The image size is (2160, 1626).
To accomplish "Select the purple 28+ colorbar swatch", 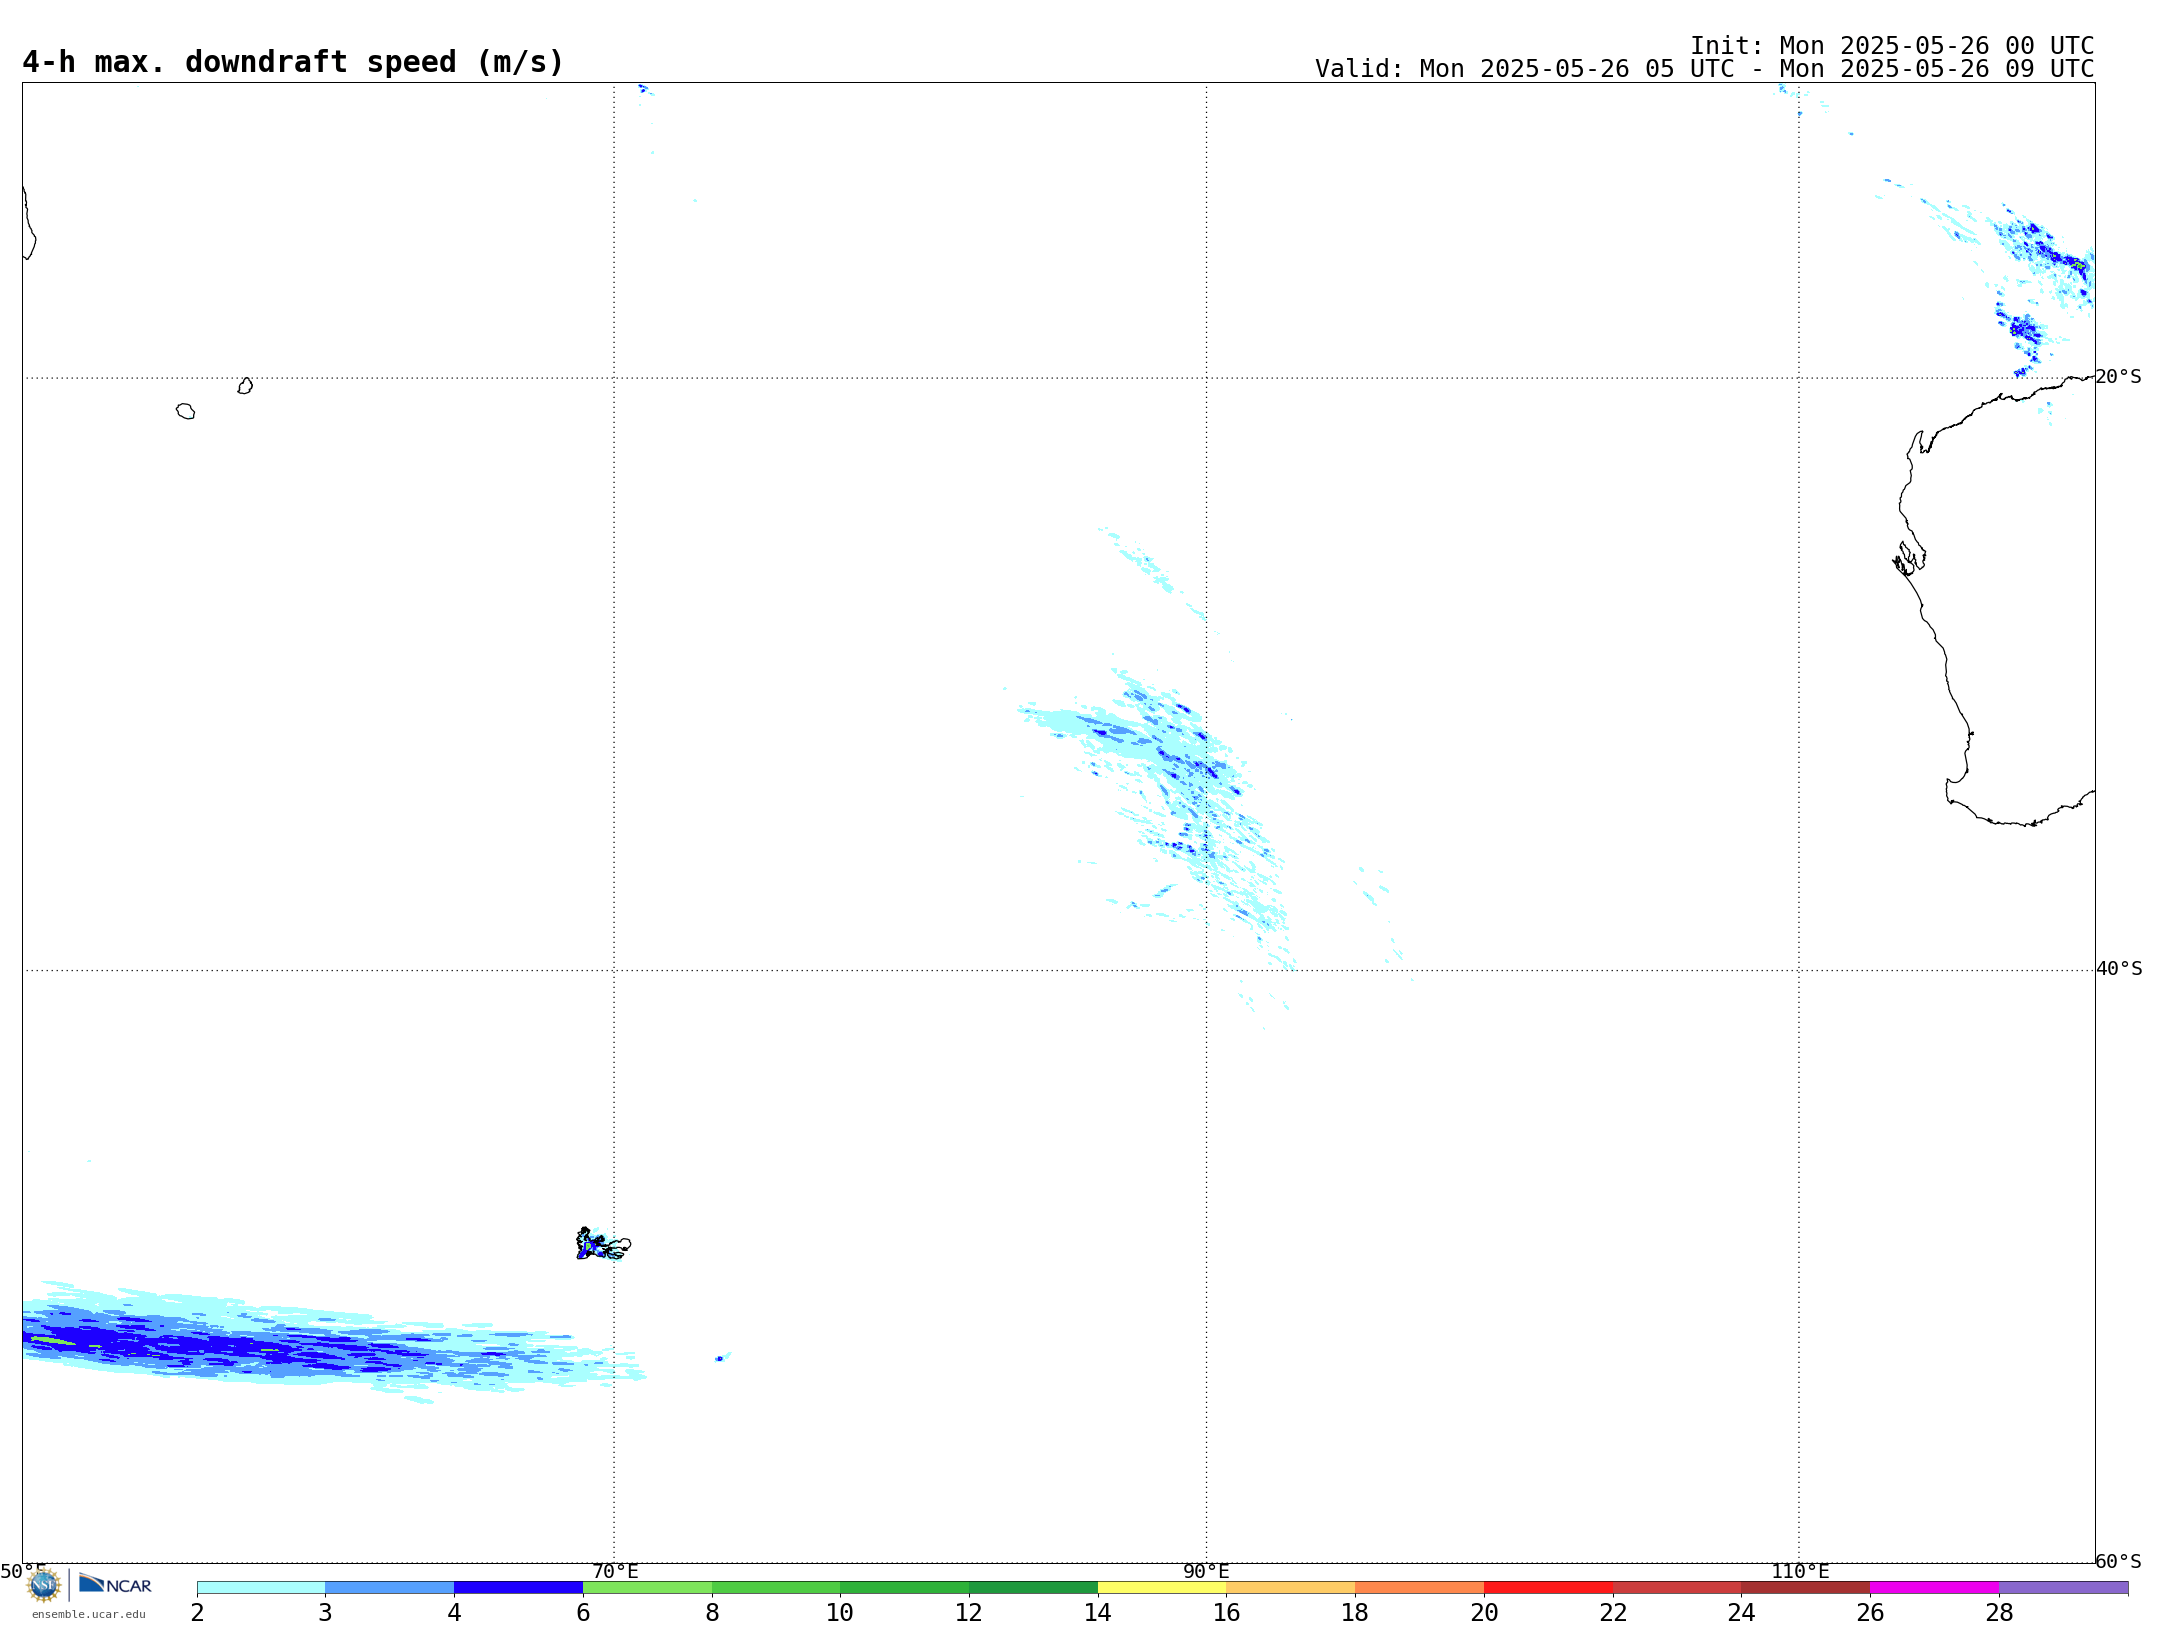I will (2064, 1588).
